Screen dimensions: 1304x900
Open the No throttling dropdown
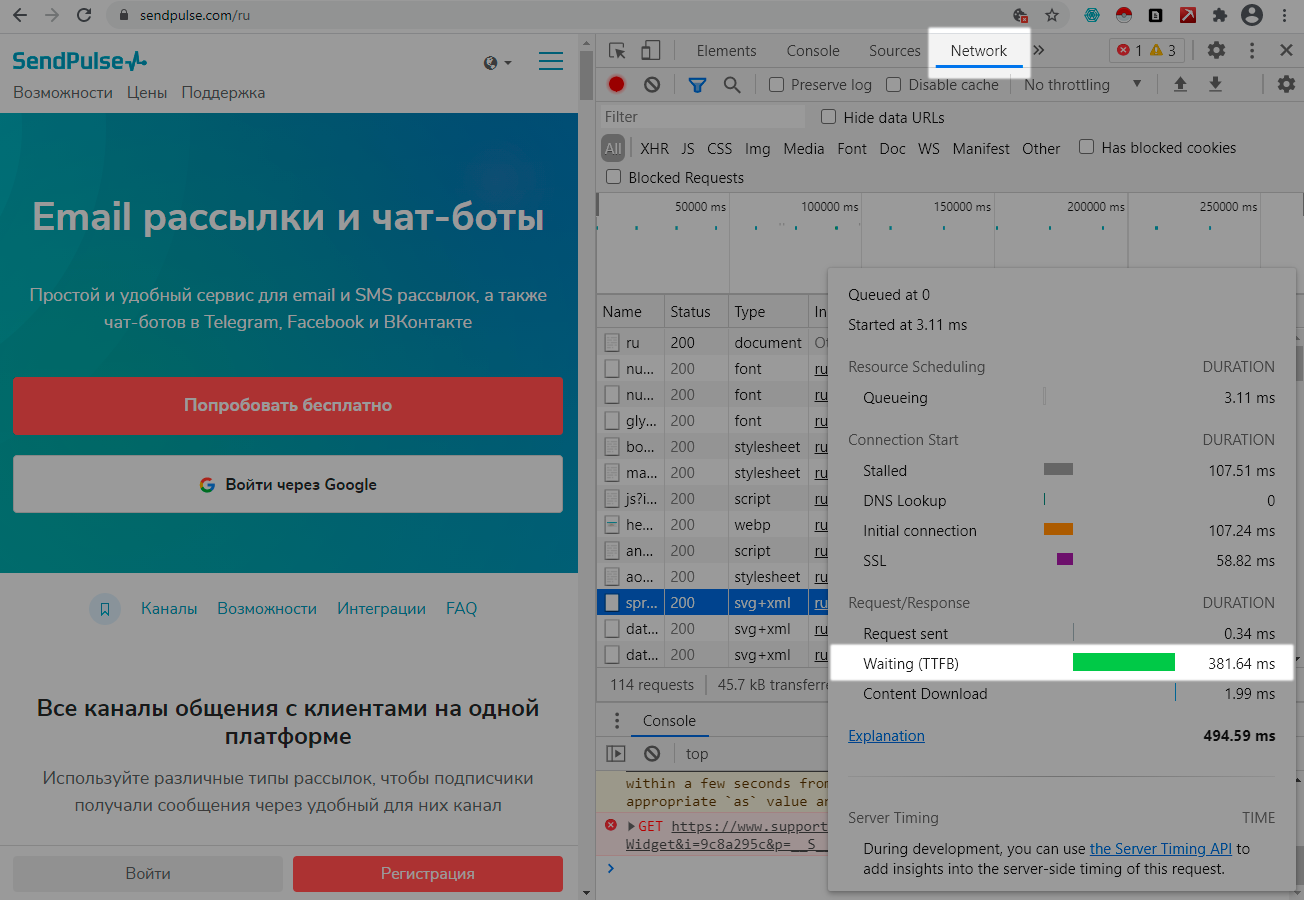pos(1082,85)
